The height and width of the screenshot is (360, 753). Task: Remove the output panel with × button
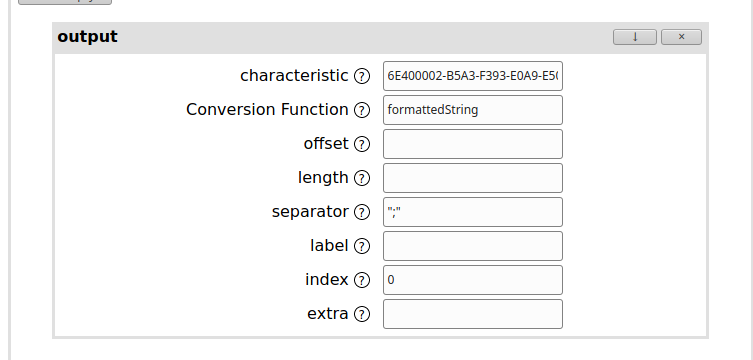681,37
